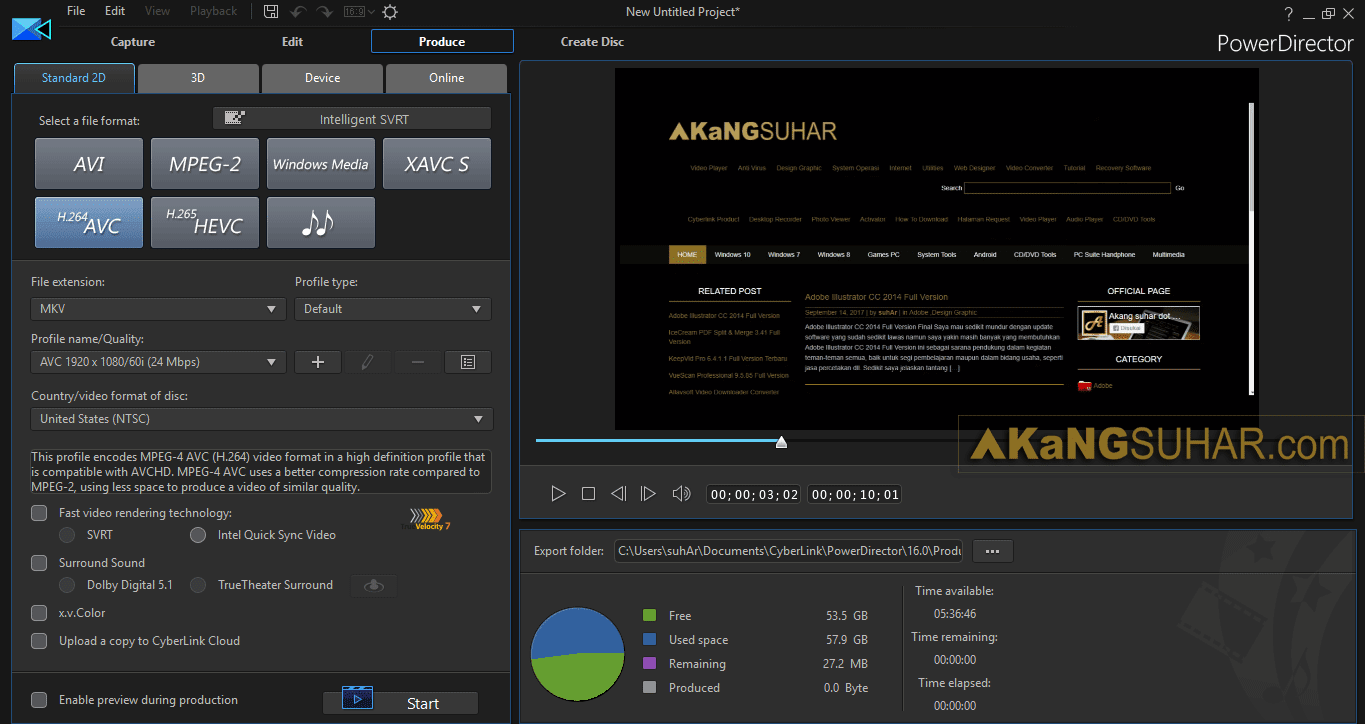Toggle Enable preview during production
1365x724 pixels.
(x=39, y=700)
